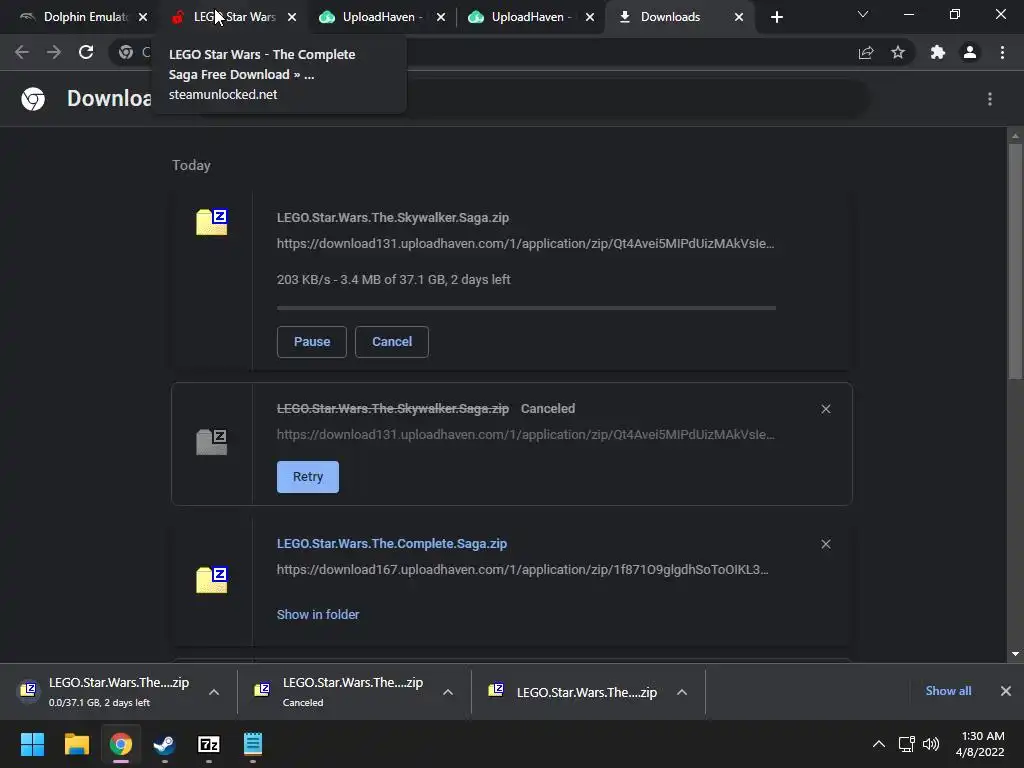Screen dimensions: 1024x768
Task: Open the Notepad taskbar icon
Action: [253, 744]
